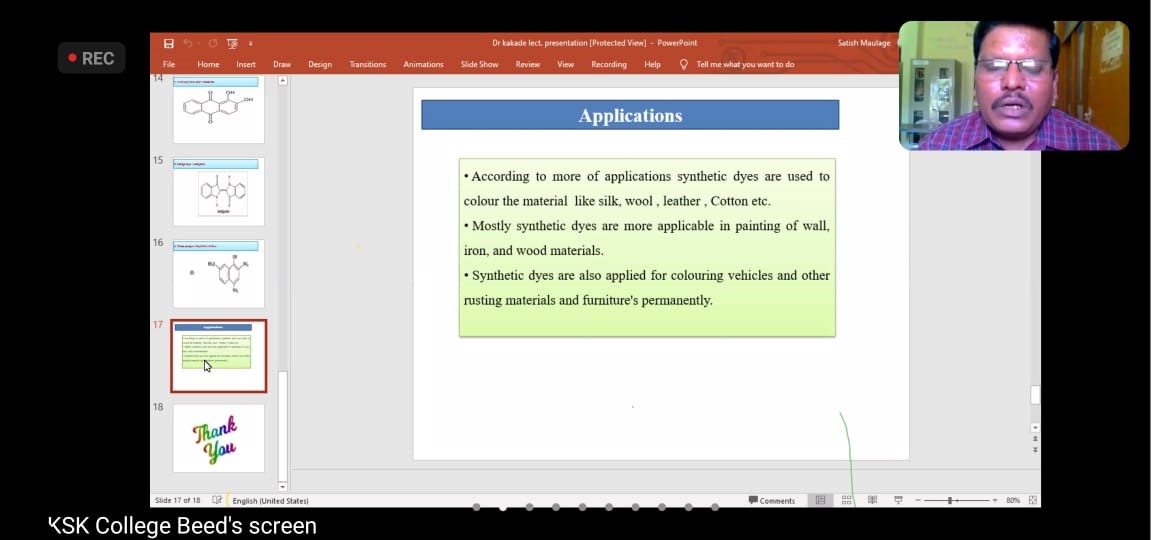This screenshot has width=1170, height=540.
Task: Click the thumbnail pane scroll down arrow
Action: [x=283, y=486]
